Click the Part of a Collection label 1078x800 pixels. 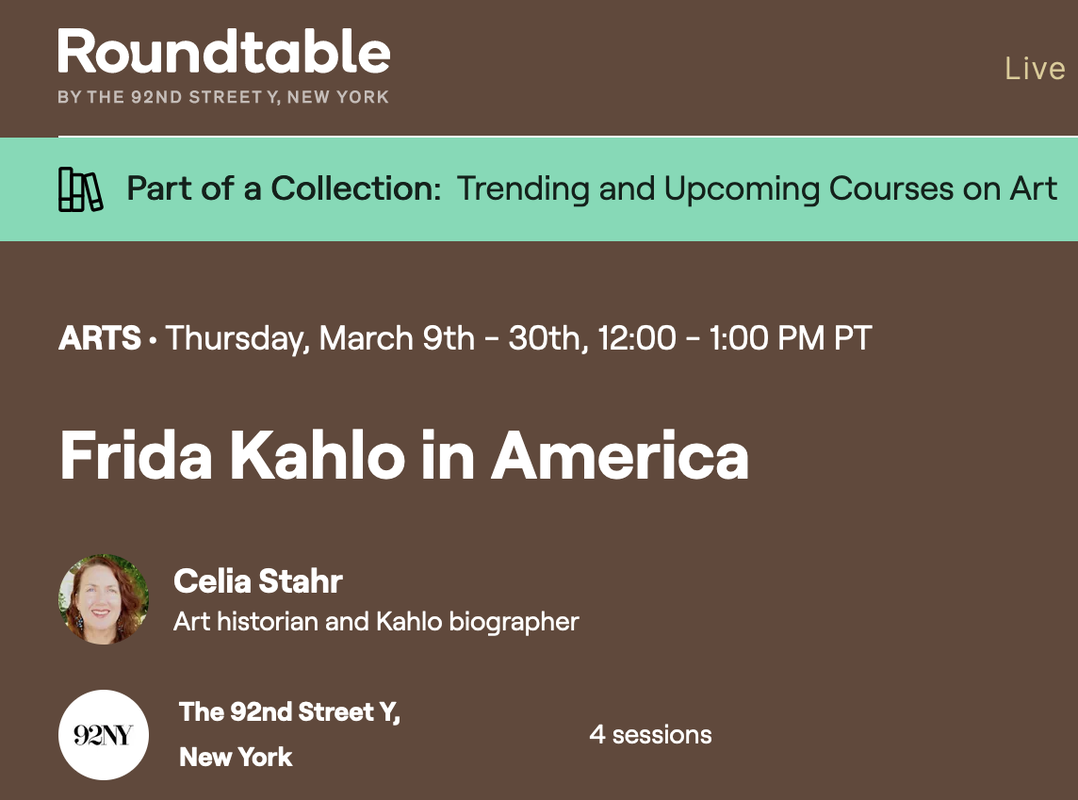tap(283, 188)
